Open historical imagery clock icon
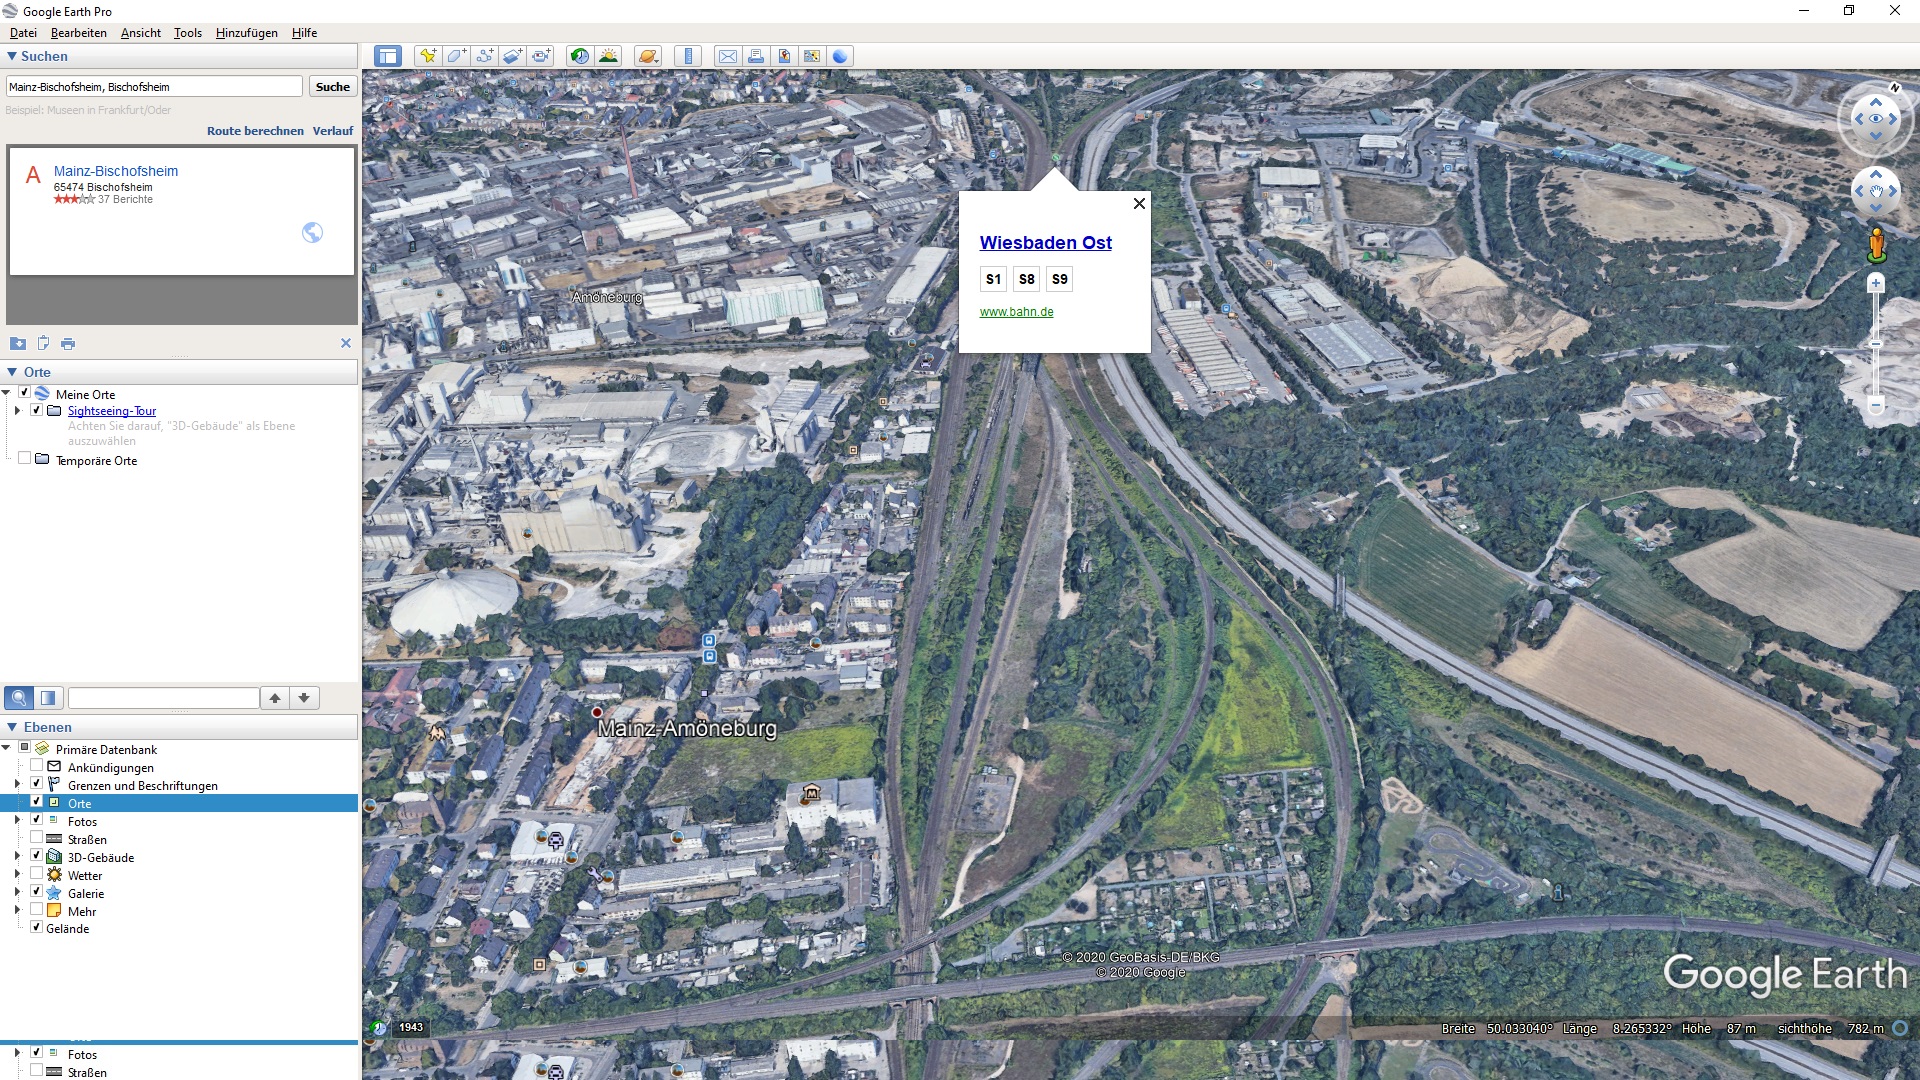 click(x=579, y=56)
